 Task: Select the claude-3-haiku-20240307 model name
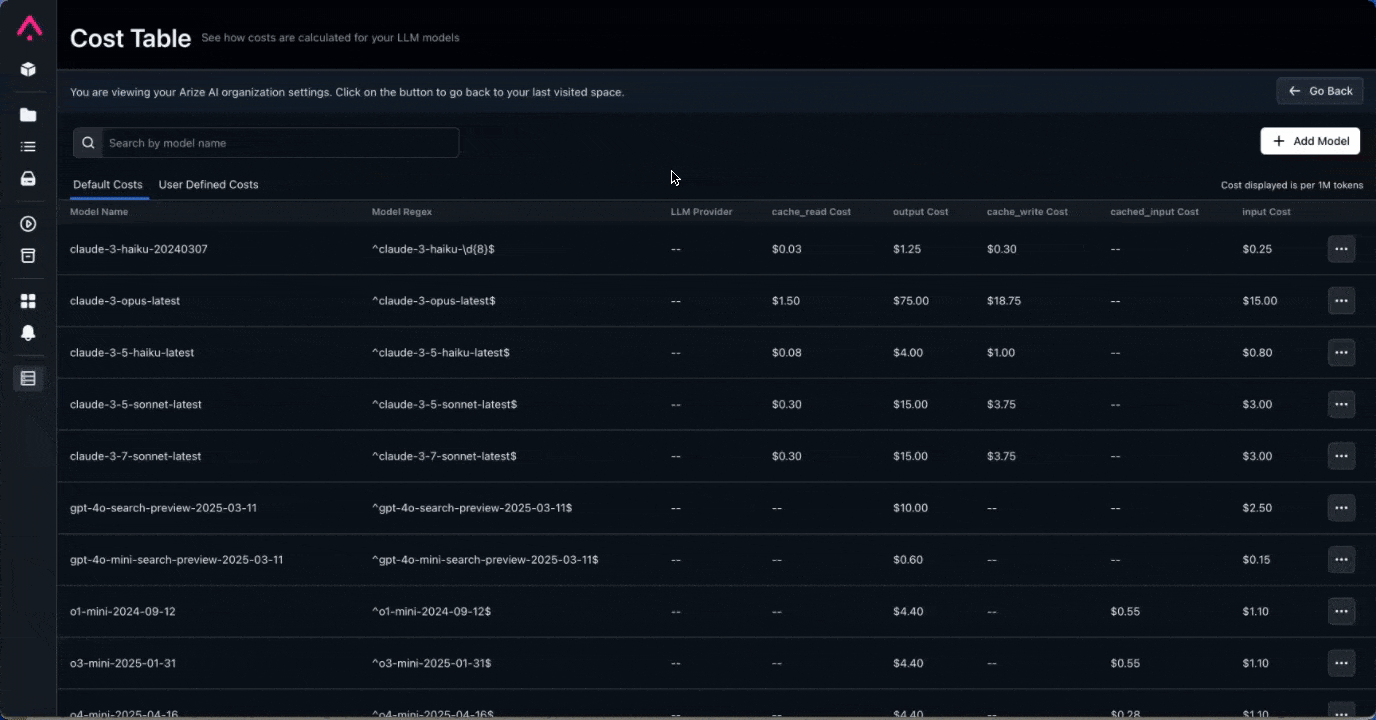click(139, 249)
